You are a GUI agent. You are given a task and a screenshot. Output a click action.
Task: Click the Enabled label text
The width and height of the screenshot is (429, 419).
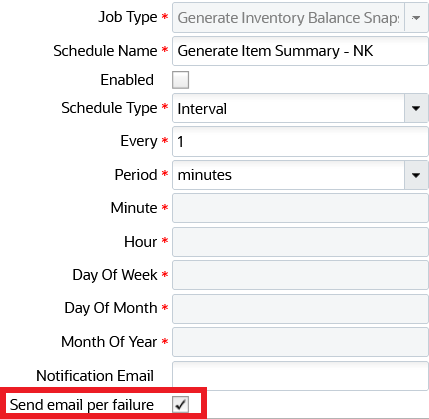(x=127, y=80)
